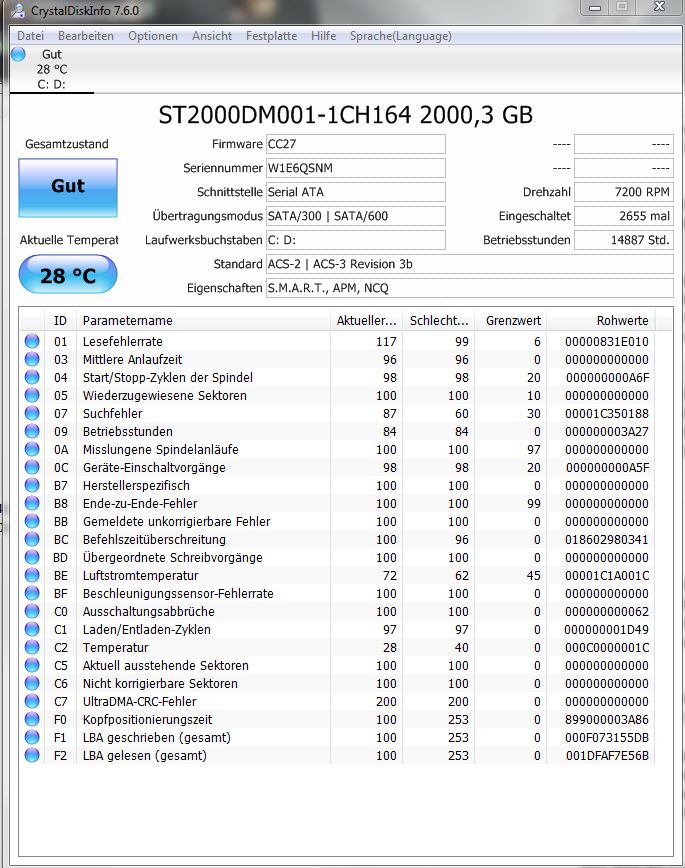
Task: Open the Datei menu
Action: pyautogui.click(x=30, y=36)
